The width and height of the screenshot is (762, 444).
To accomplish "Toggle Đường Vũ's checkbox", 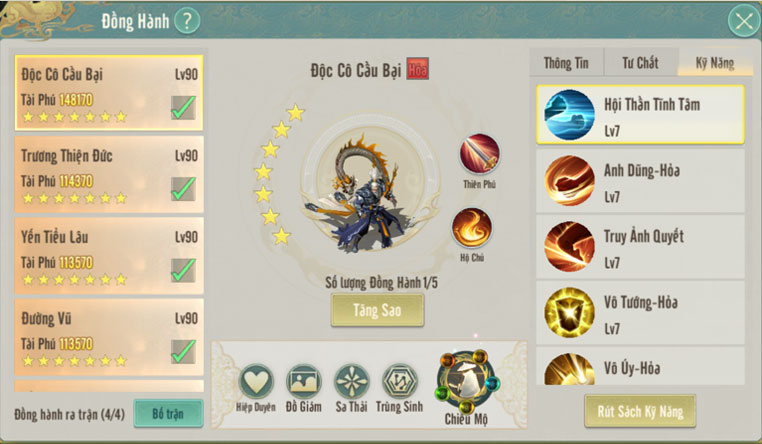I will point(184,351).
